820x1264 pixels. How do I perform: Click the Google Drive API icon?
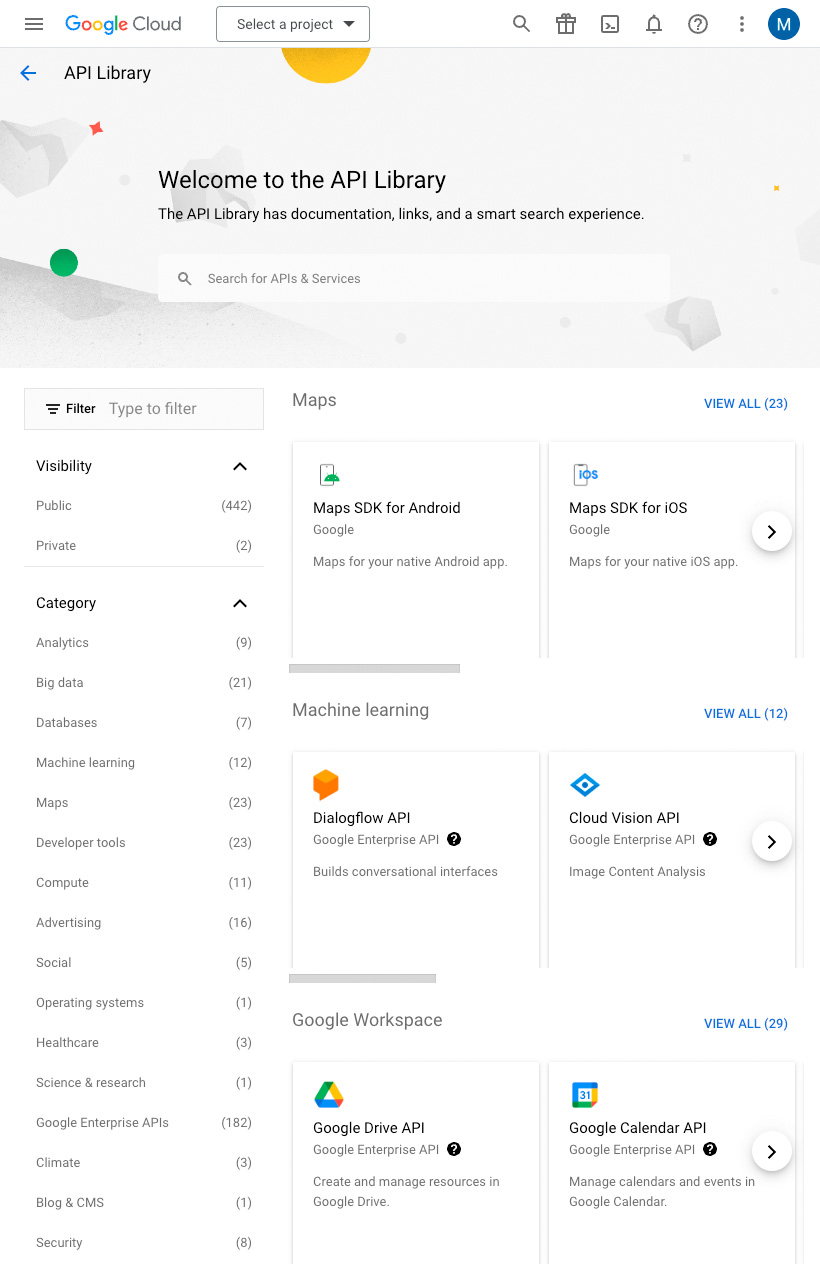(329, 1095)
